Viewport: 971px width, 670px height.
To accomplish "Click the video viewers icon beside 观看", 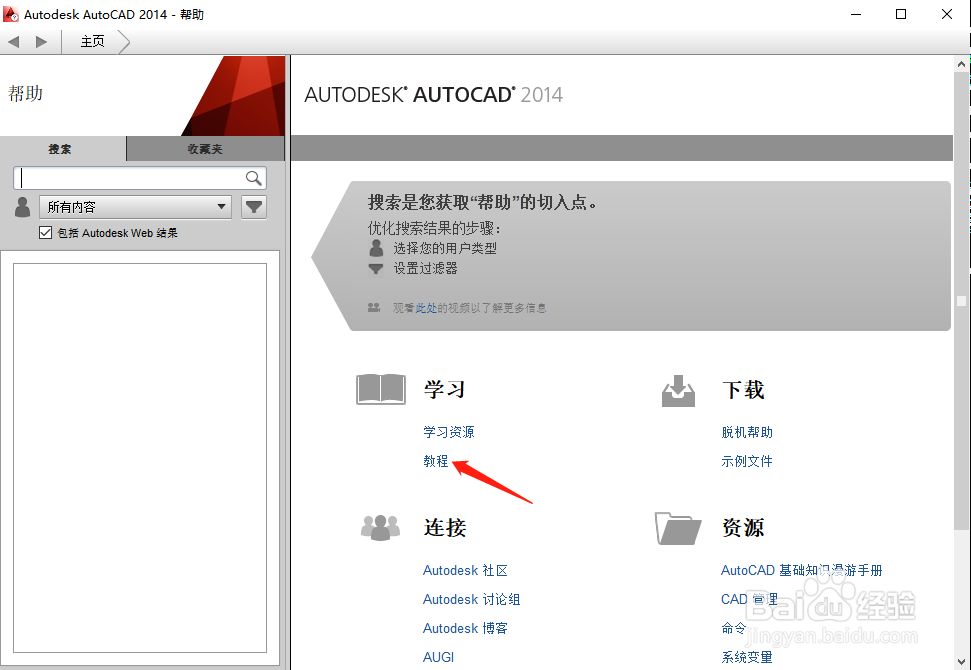I will (x=374, y=307).
